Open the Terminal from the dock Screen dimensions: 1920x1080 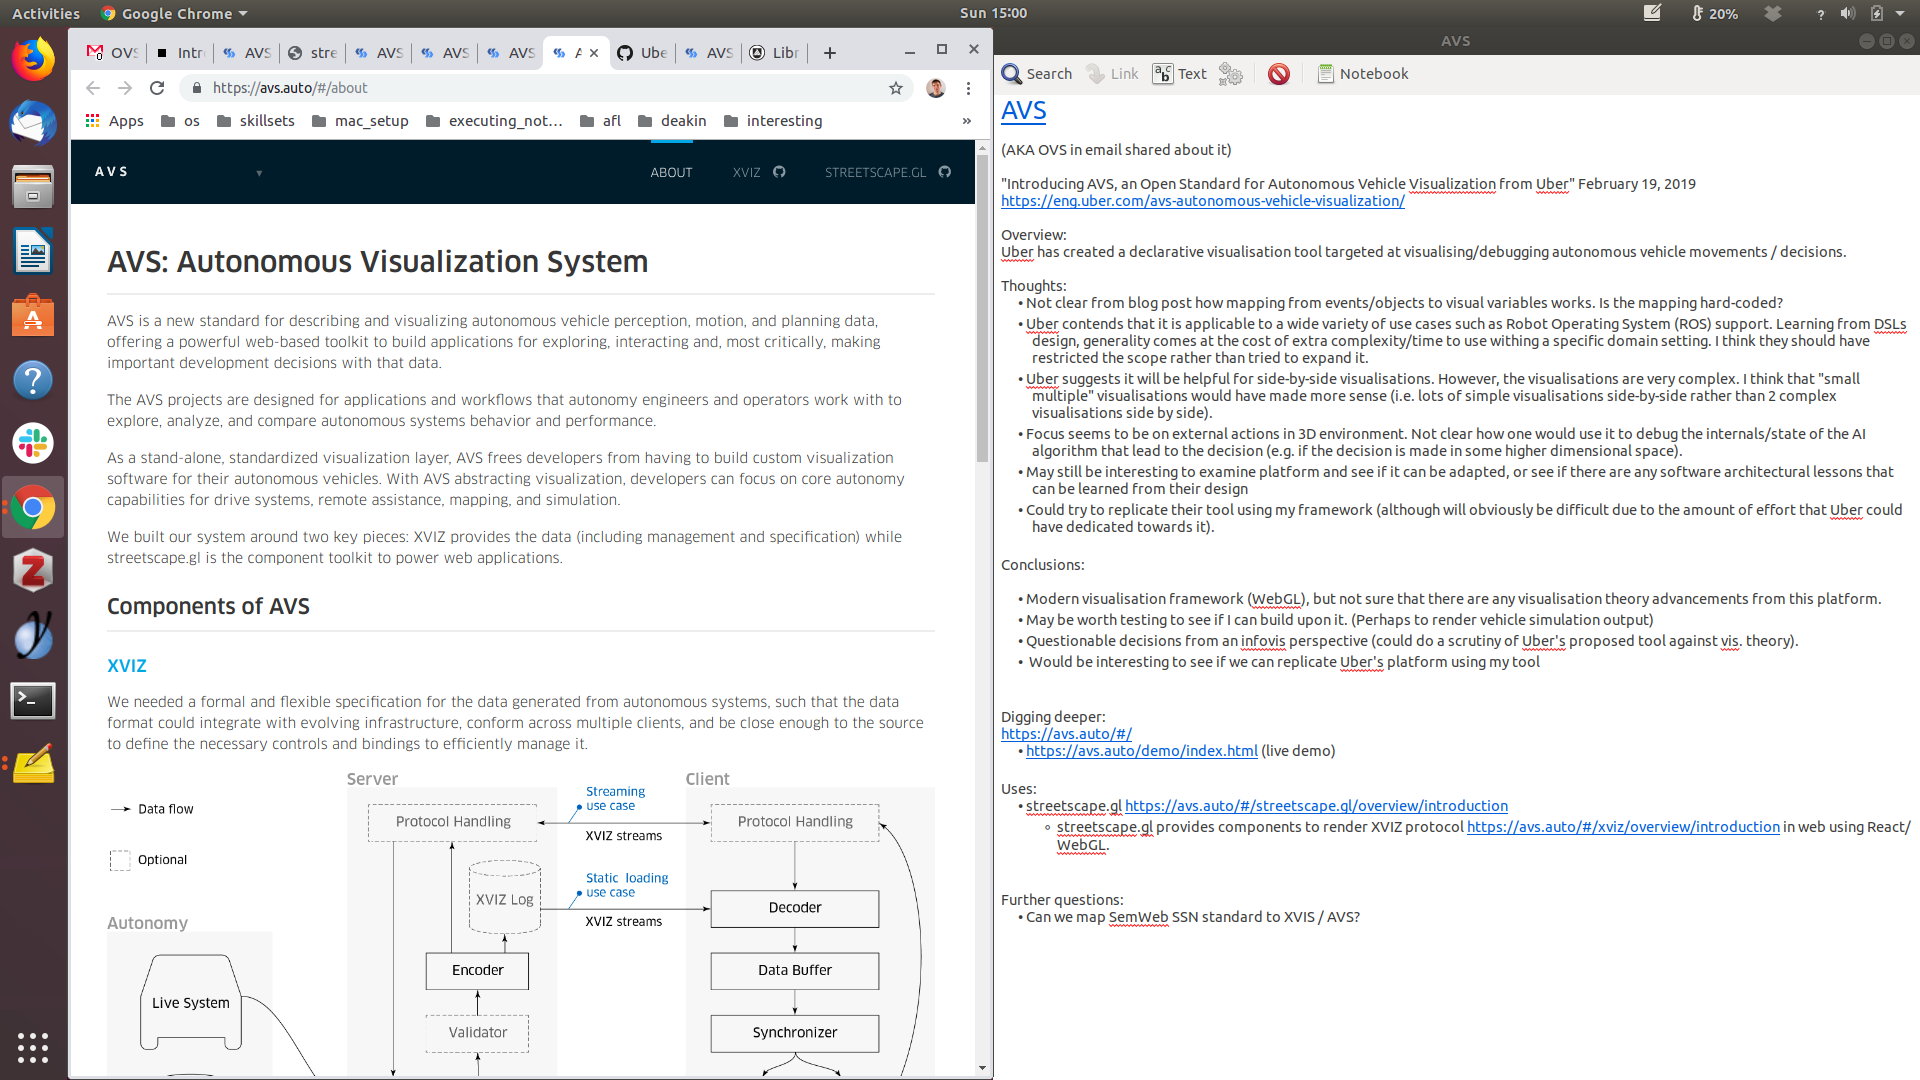pyautogui.click(x=33, y=700)
